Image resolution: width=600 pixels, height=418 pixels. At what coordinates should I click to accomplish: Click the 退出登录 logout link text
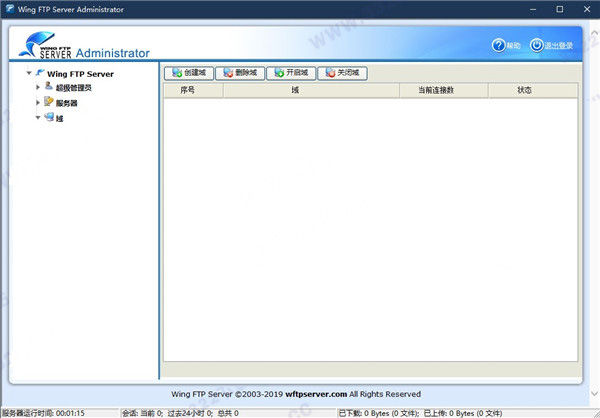click(x=559, y=46)
